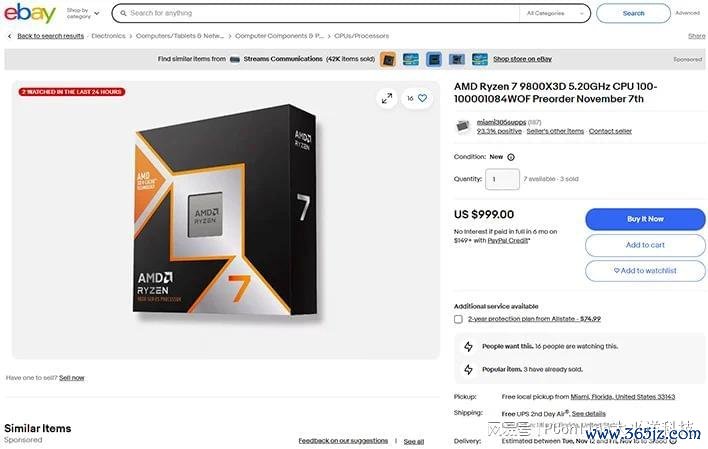Click the eBay logo
This screenshot has width=708, height=449.
click(x=30, y=13)
